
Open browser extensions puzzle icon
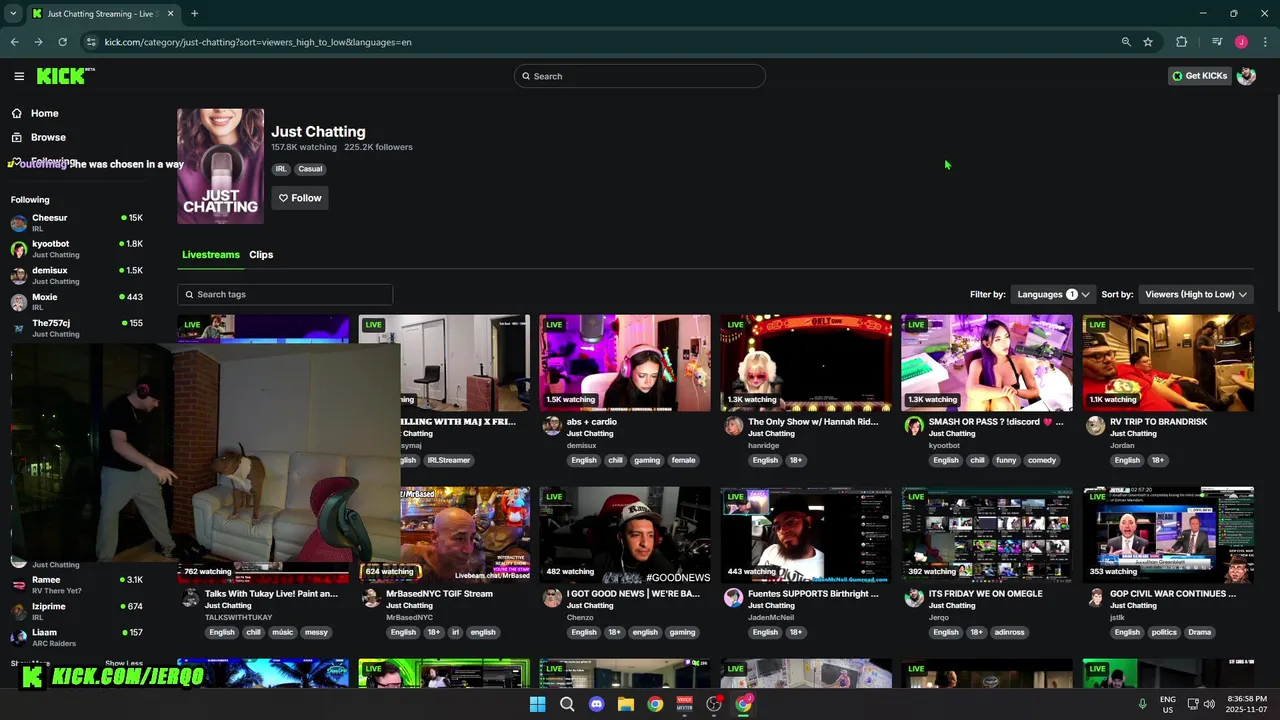click(x=1182, y=42)
